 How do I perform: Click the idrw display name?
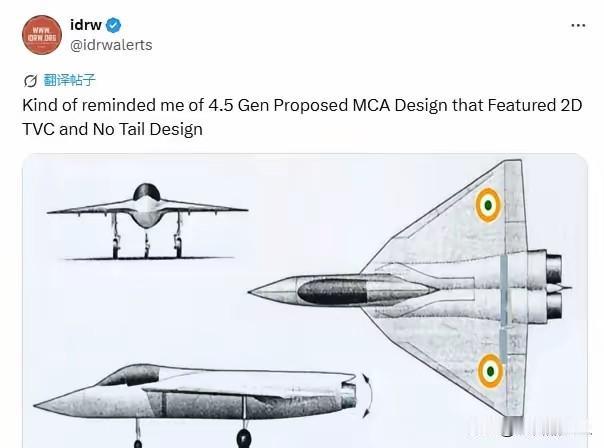click(86, 25)
